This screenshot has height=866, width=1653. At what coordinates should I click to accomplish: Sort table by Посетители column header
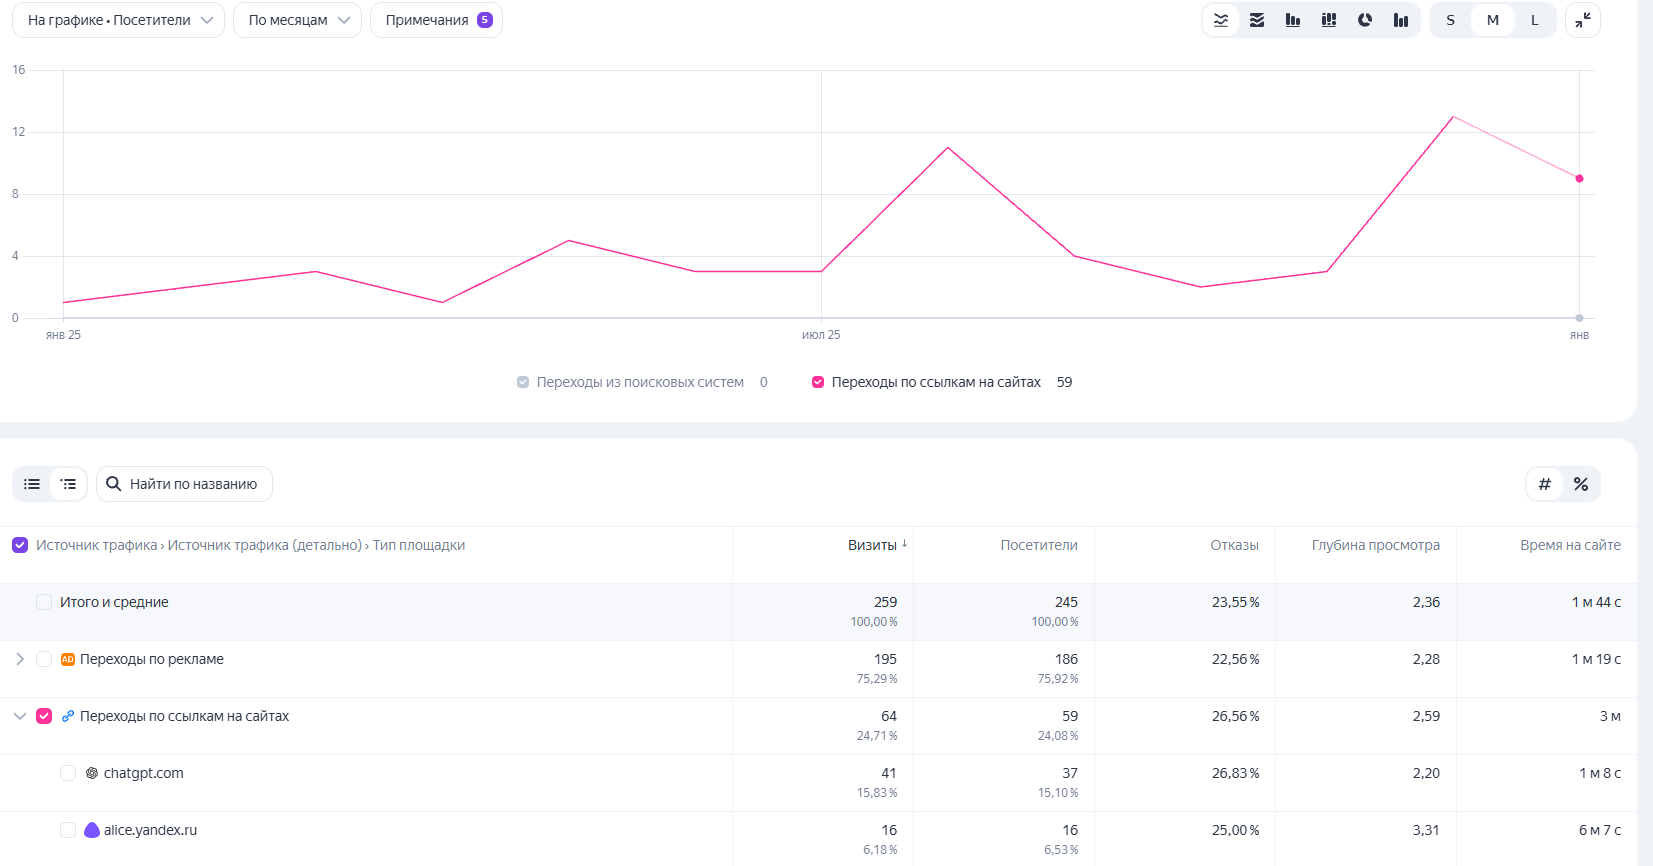coord(1038,545)
